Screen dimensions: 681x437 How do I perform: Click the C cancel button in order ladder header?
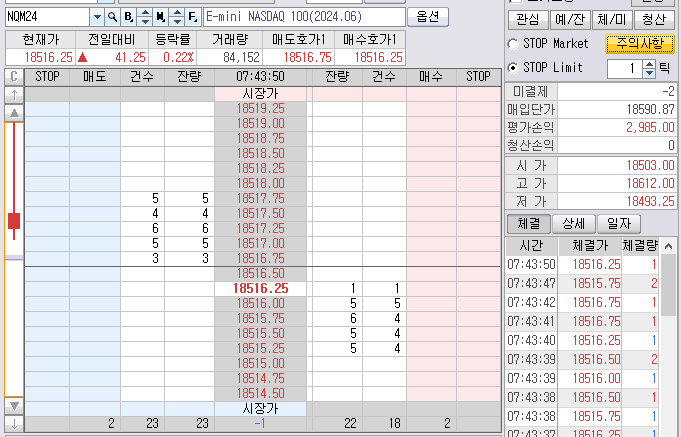(14, 77)
